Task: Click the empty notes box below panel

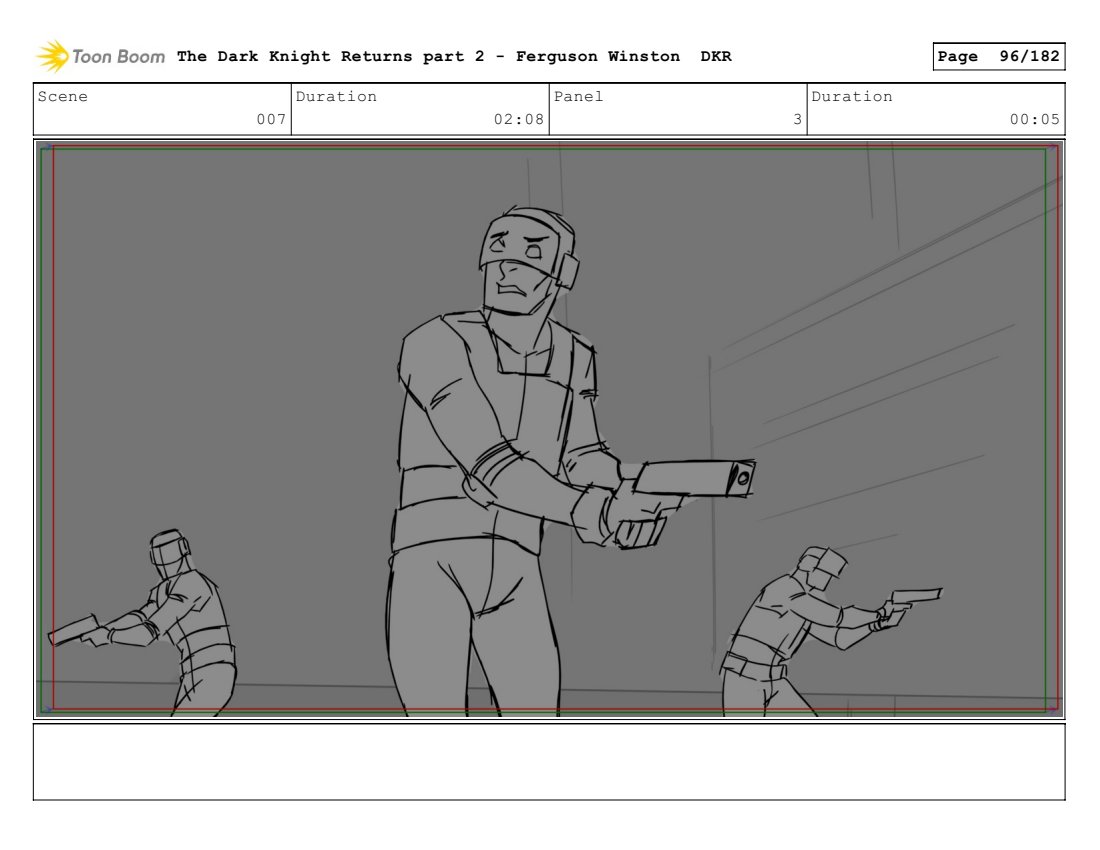Action: pos(549,762)
